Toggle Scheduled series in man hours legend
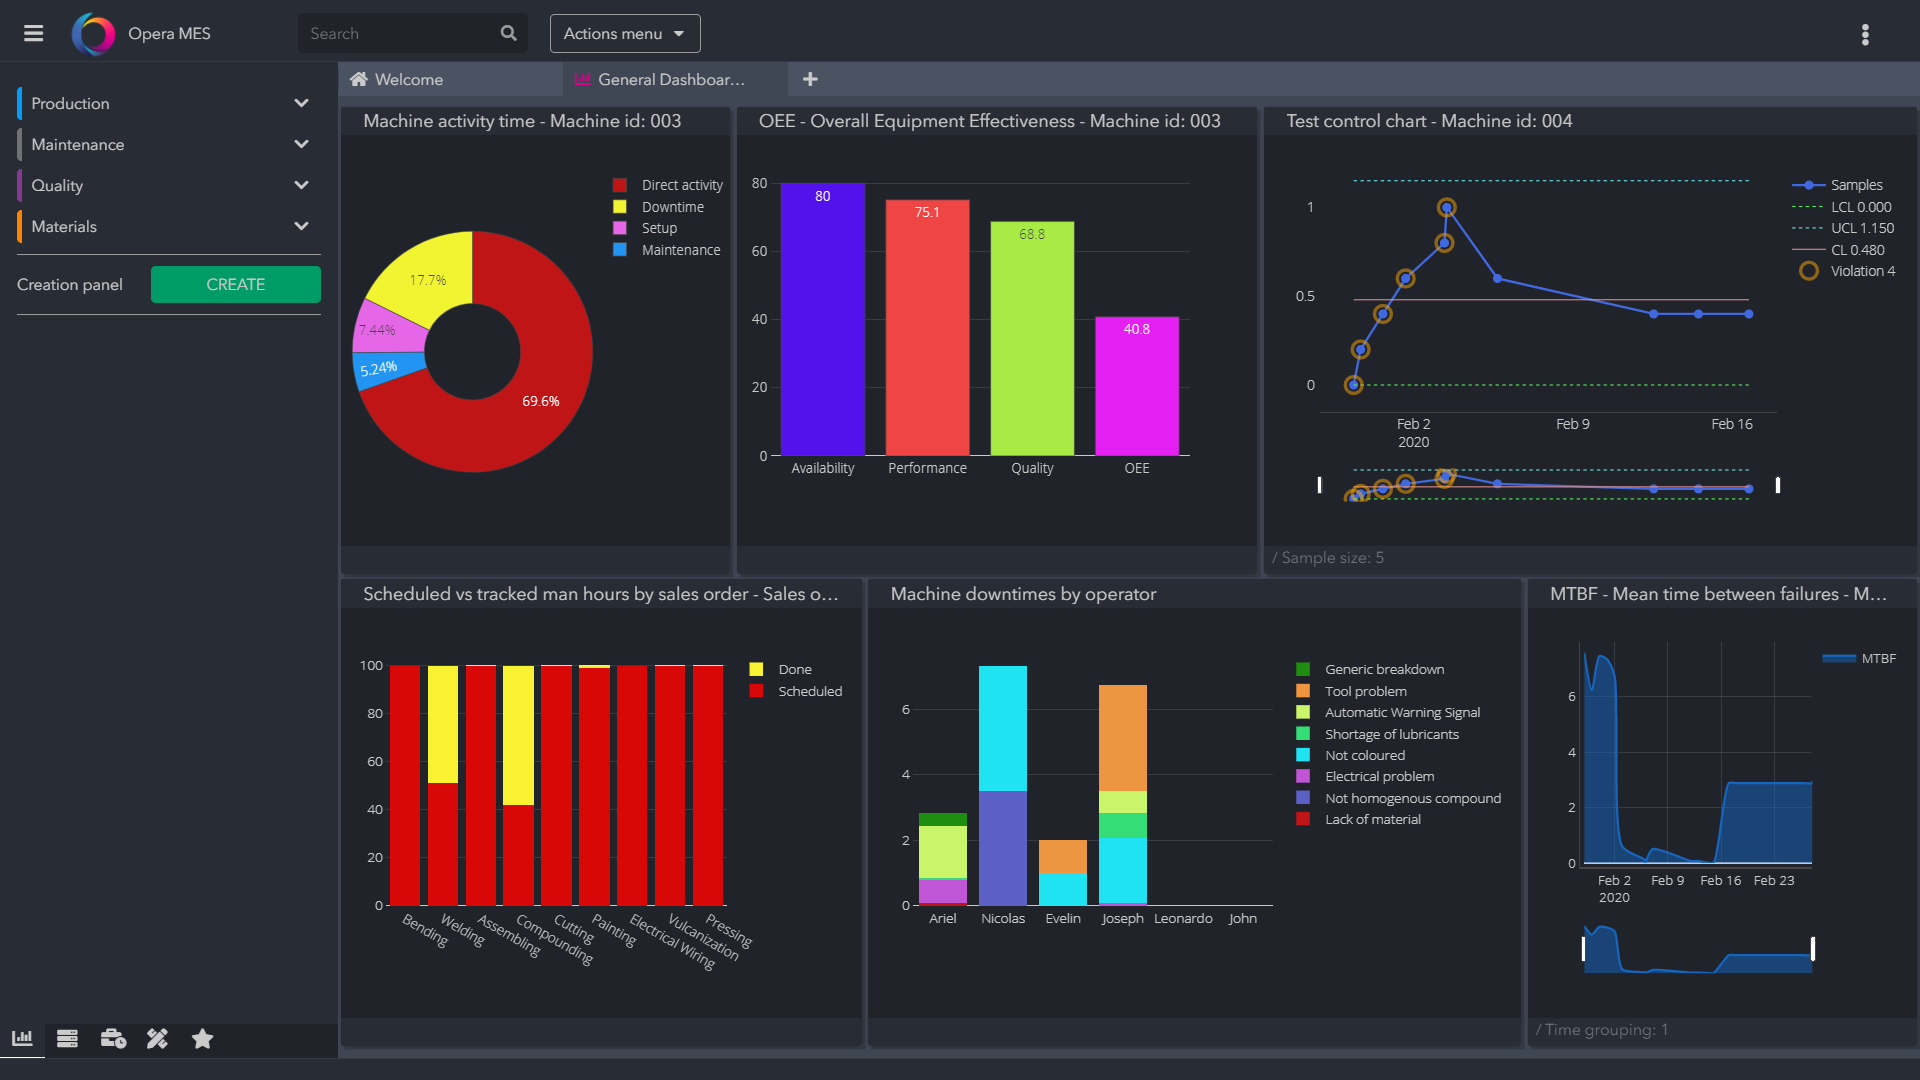Screen dimensions: 1920x1080 (808, 691)
